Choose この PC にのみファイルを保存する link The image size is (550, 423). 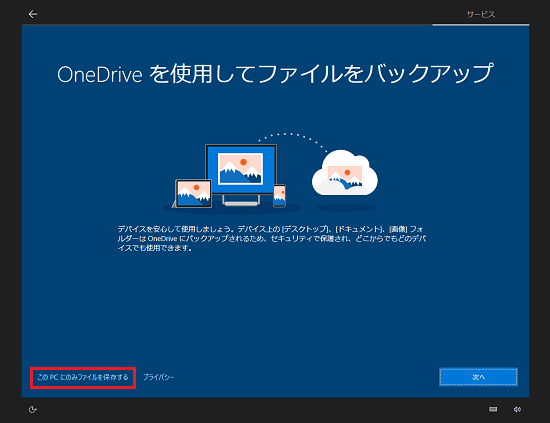83,377
